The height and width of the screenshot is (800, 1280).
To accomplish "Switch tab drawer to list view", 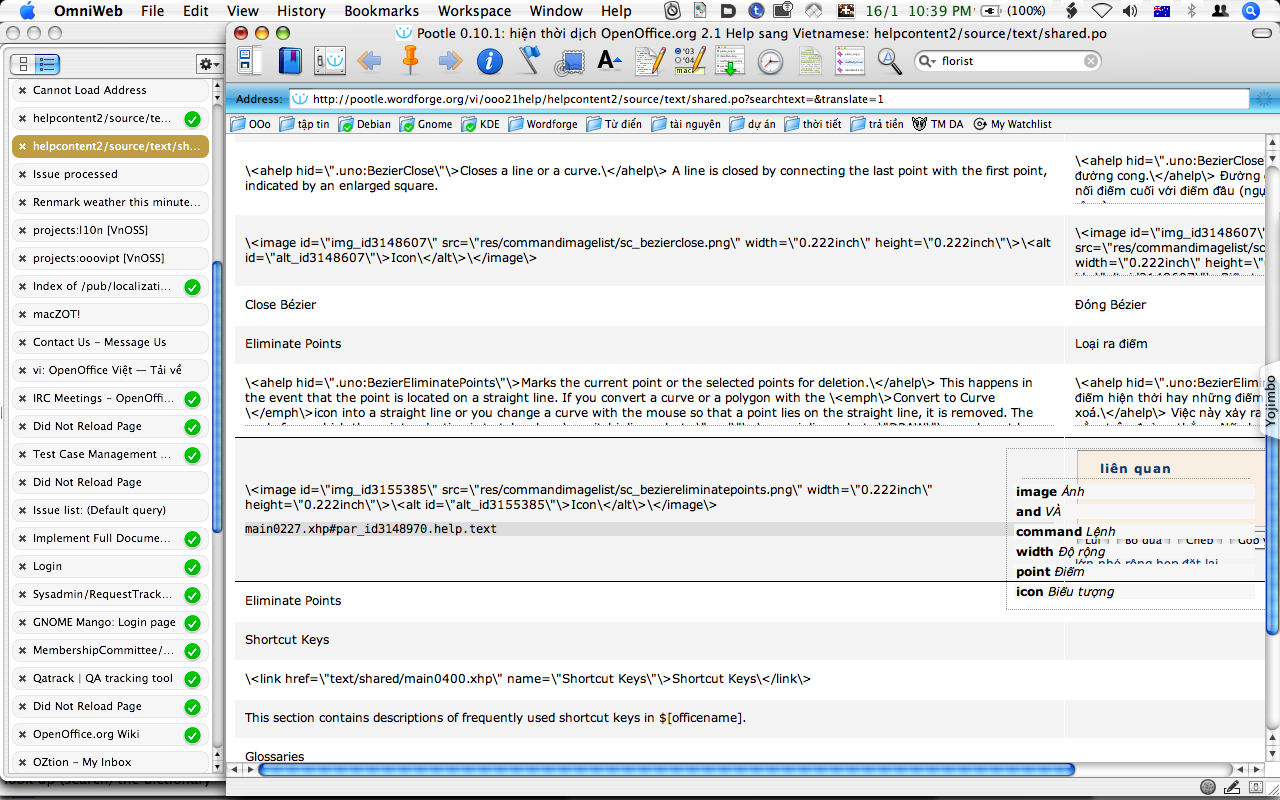I will (47, 64).
